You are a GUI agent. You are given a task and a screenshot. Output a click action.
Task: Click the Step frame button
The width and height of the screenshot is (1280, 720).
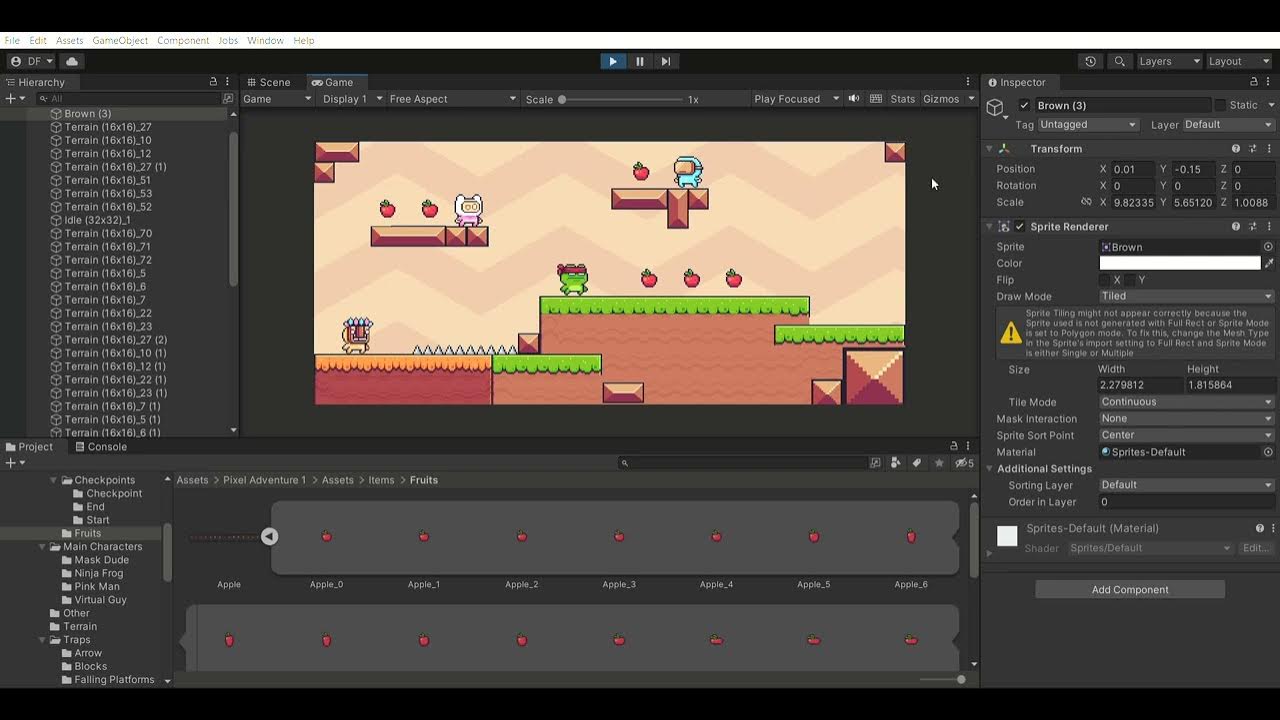point(666,61)
